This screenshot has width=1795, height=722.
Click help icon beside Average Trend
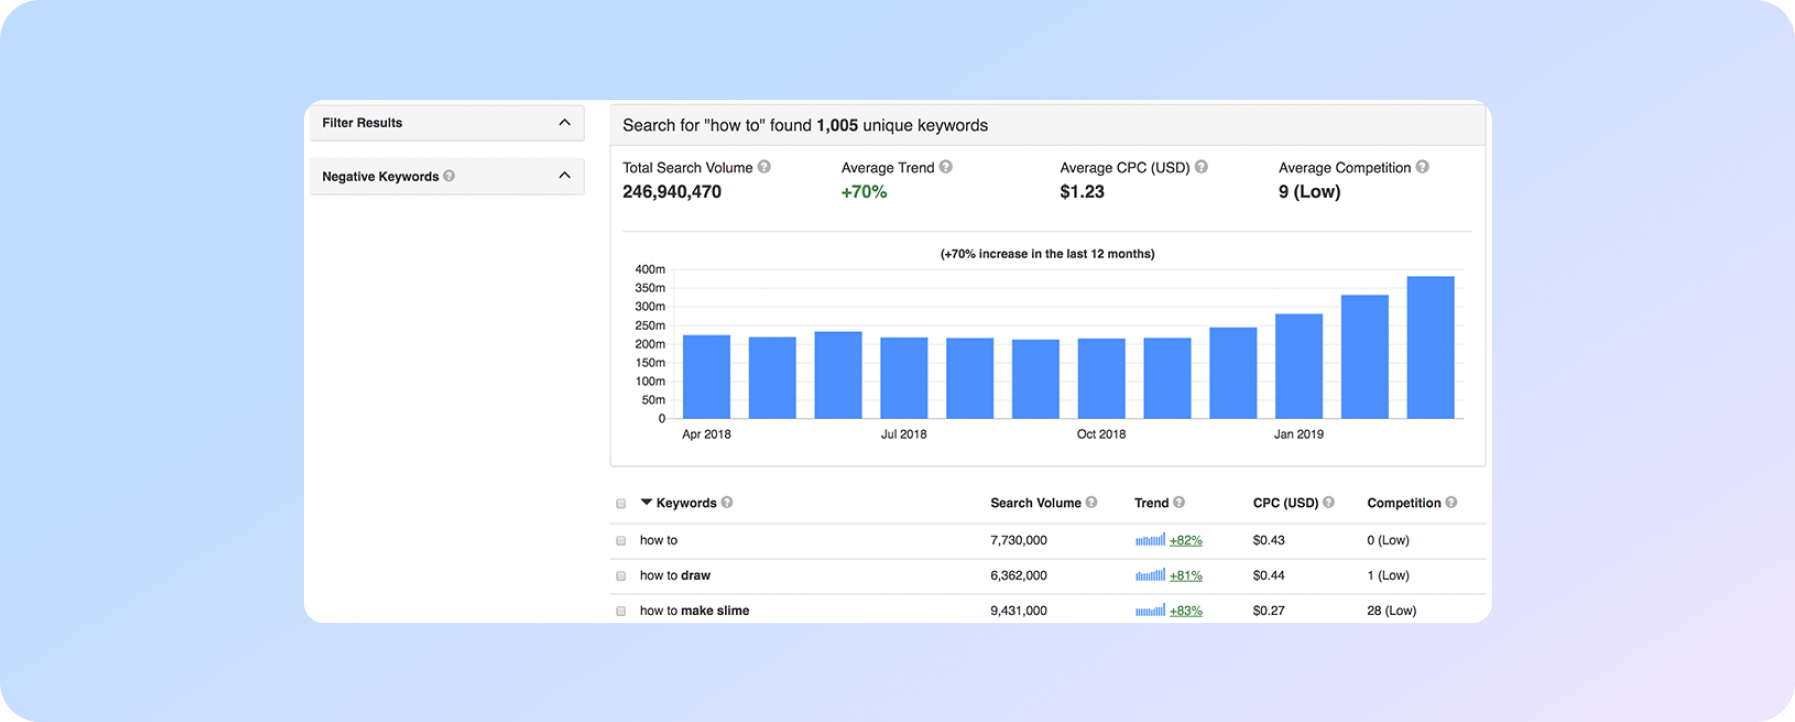tap(945, 167)
